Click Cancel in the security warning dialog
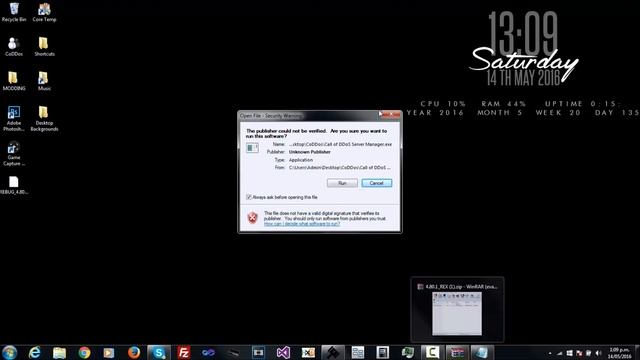The image size is (640, 360). point(376,183)
